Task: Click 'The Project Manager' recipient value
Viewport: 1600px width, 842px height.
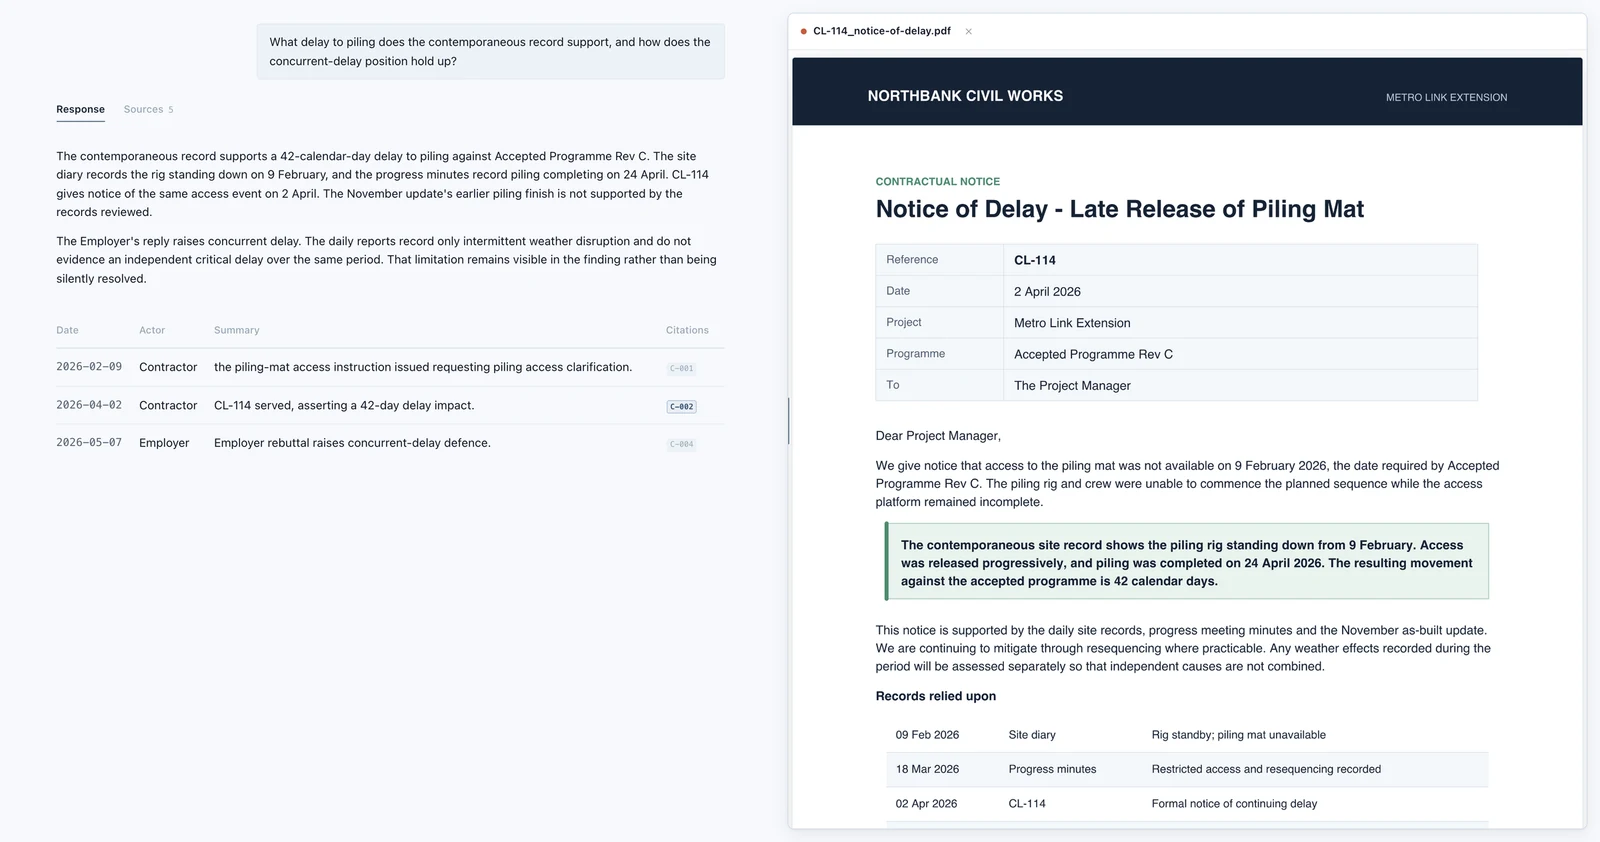Action: coord(1072,385)
